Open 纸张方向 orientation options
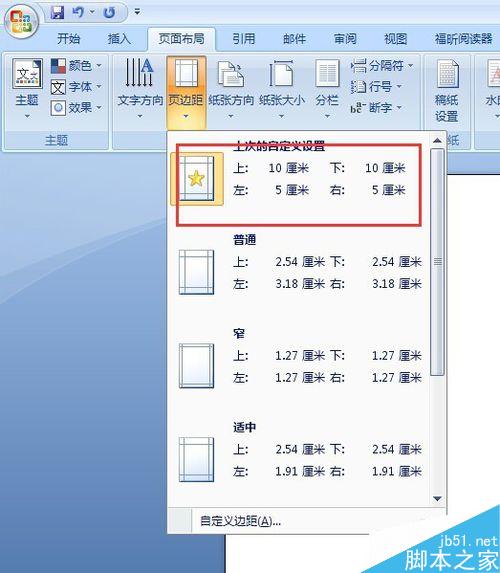This screenshot has height=573, width=500. tap(231, 89)
